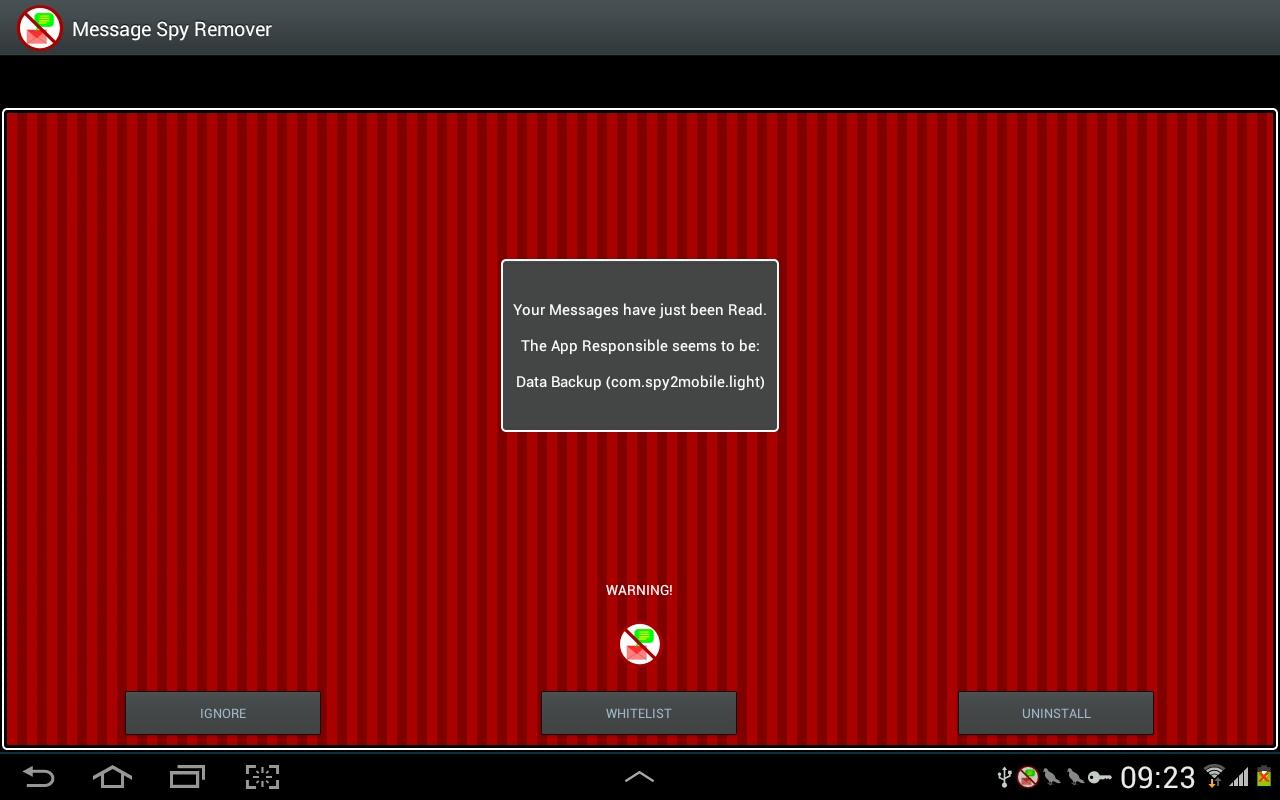Tap the battery status icon
Viewport: 1280px width, 800px height.
[x=1264, y=777]
